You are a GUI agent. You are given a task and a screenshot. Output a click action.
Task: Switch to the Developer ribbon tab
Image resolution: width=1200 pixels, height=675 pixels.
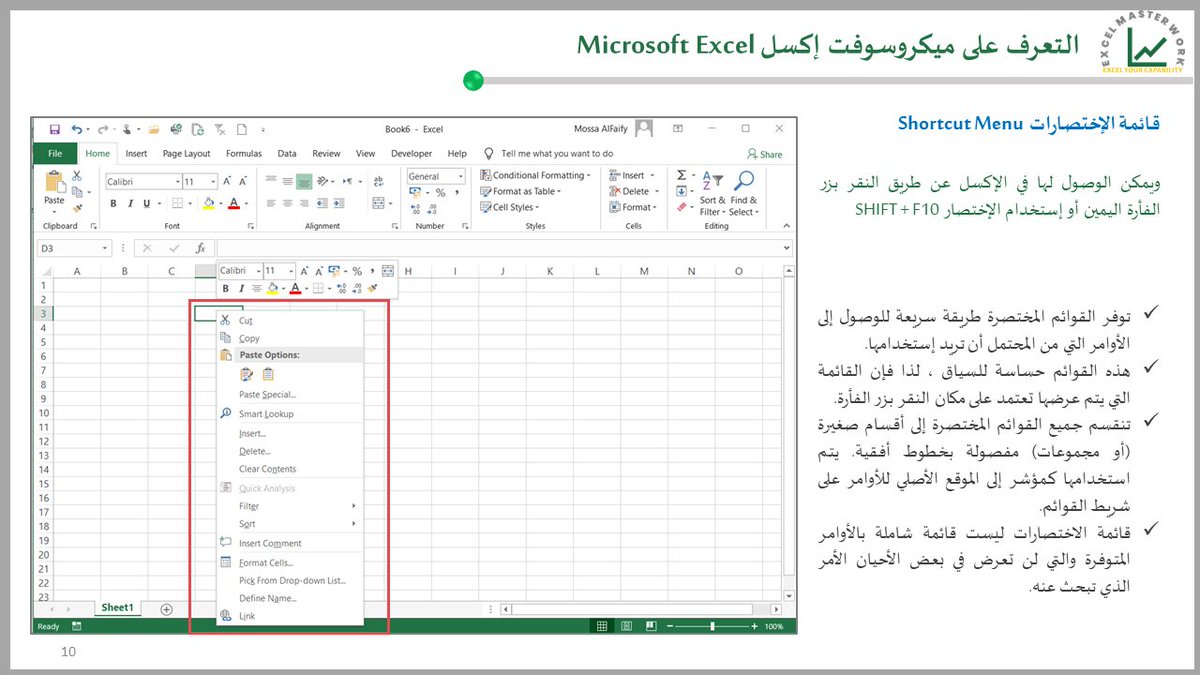(x=411, y=154)
